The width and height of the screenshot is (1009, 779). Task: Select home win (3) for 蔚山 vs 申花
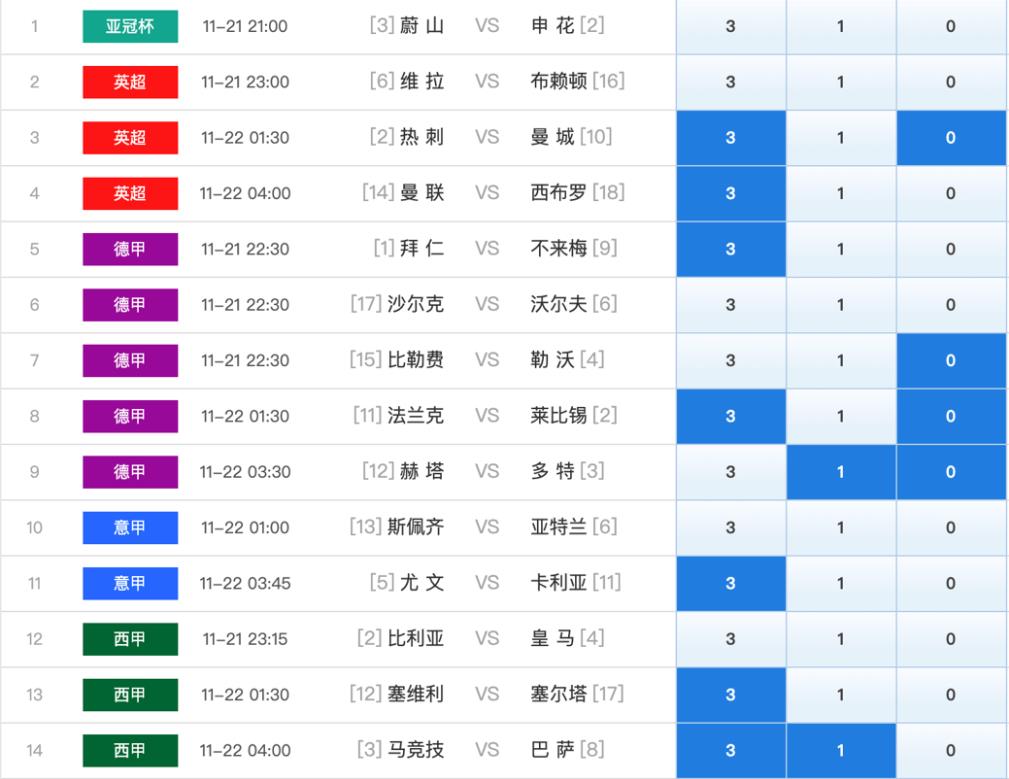pos(731,26)
